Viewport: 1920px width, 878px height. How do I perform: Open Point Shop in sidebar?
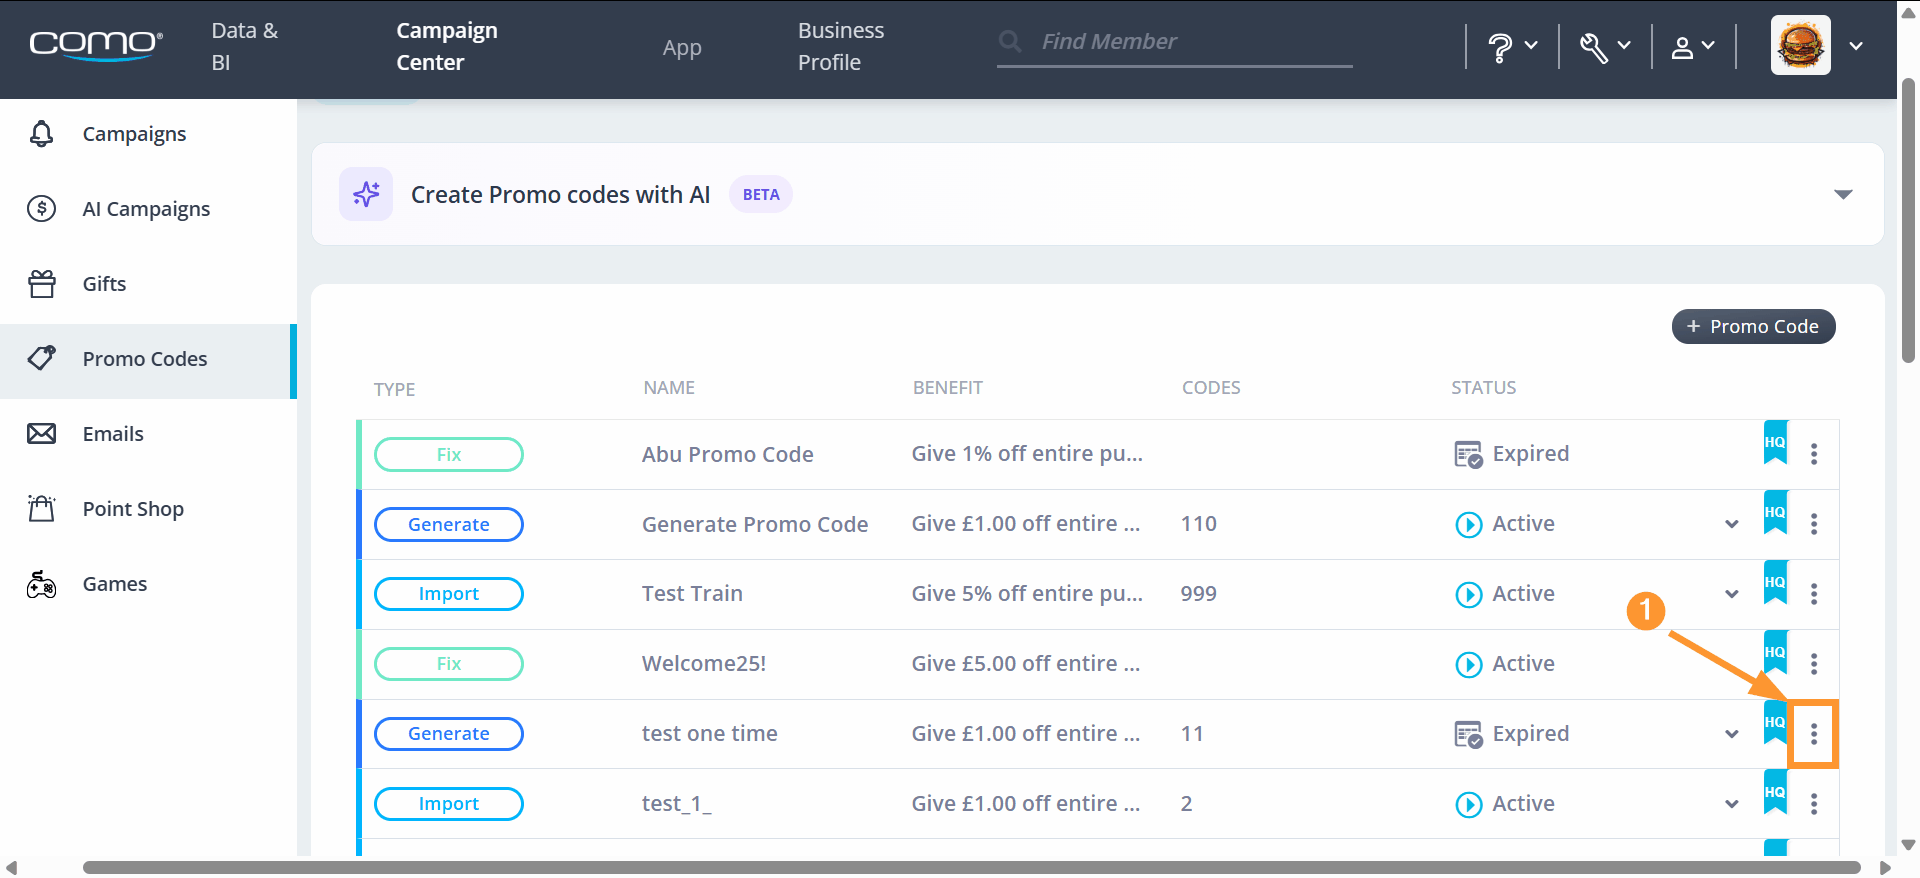[148, 509]
